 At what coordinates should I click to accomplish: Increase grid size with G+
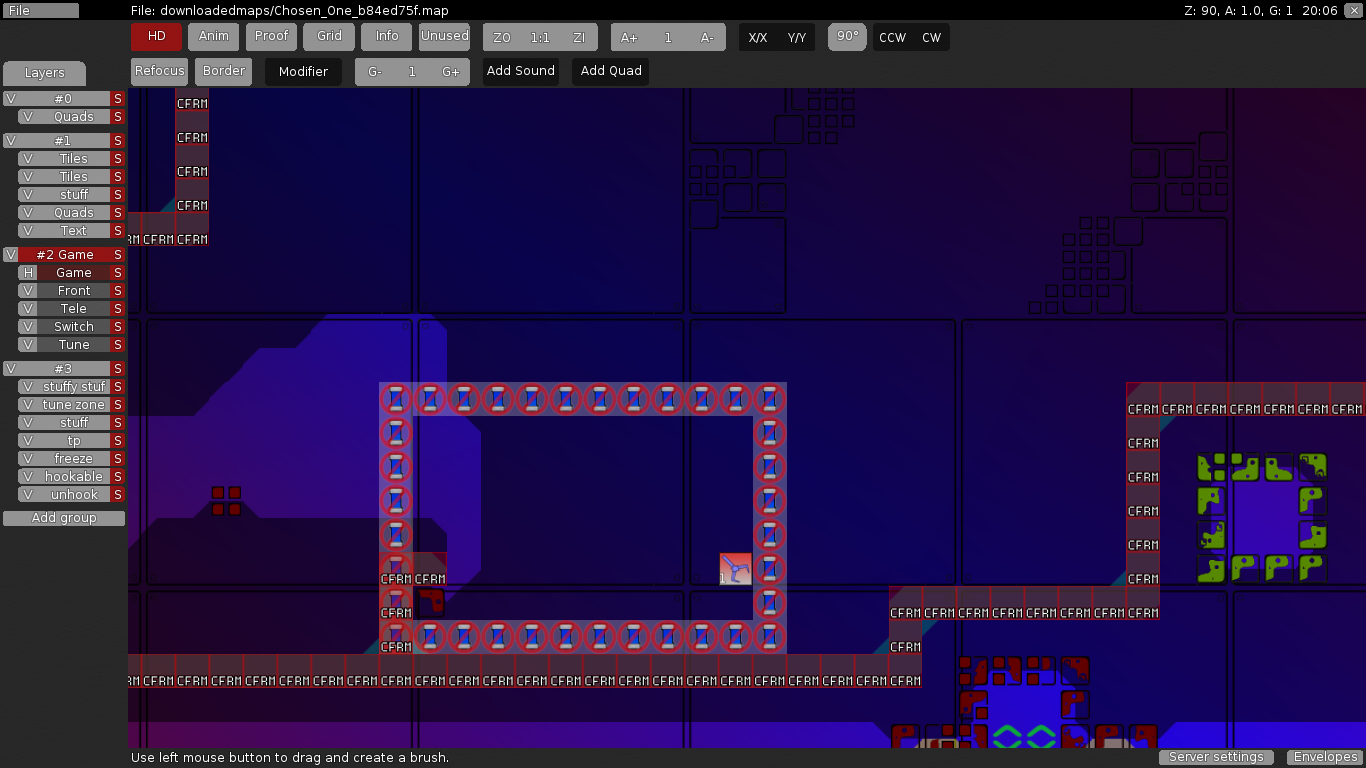coord(451,72)
